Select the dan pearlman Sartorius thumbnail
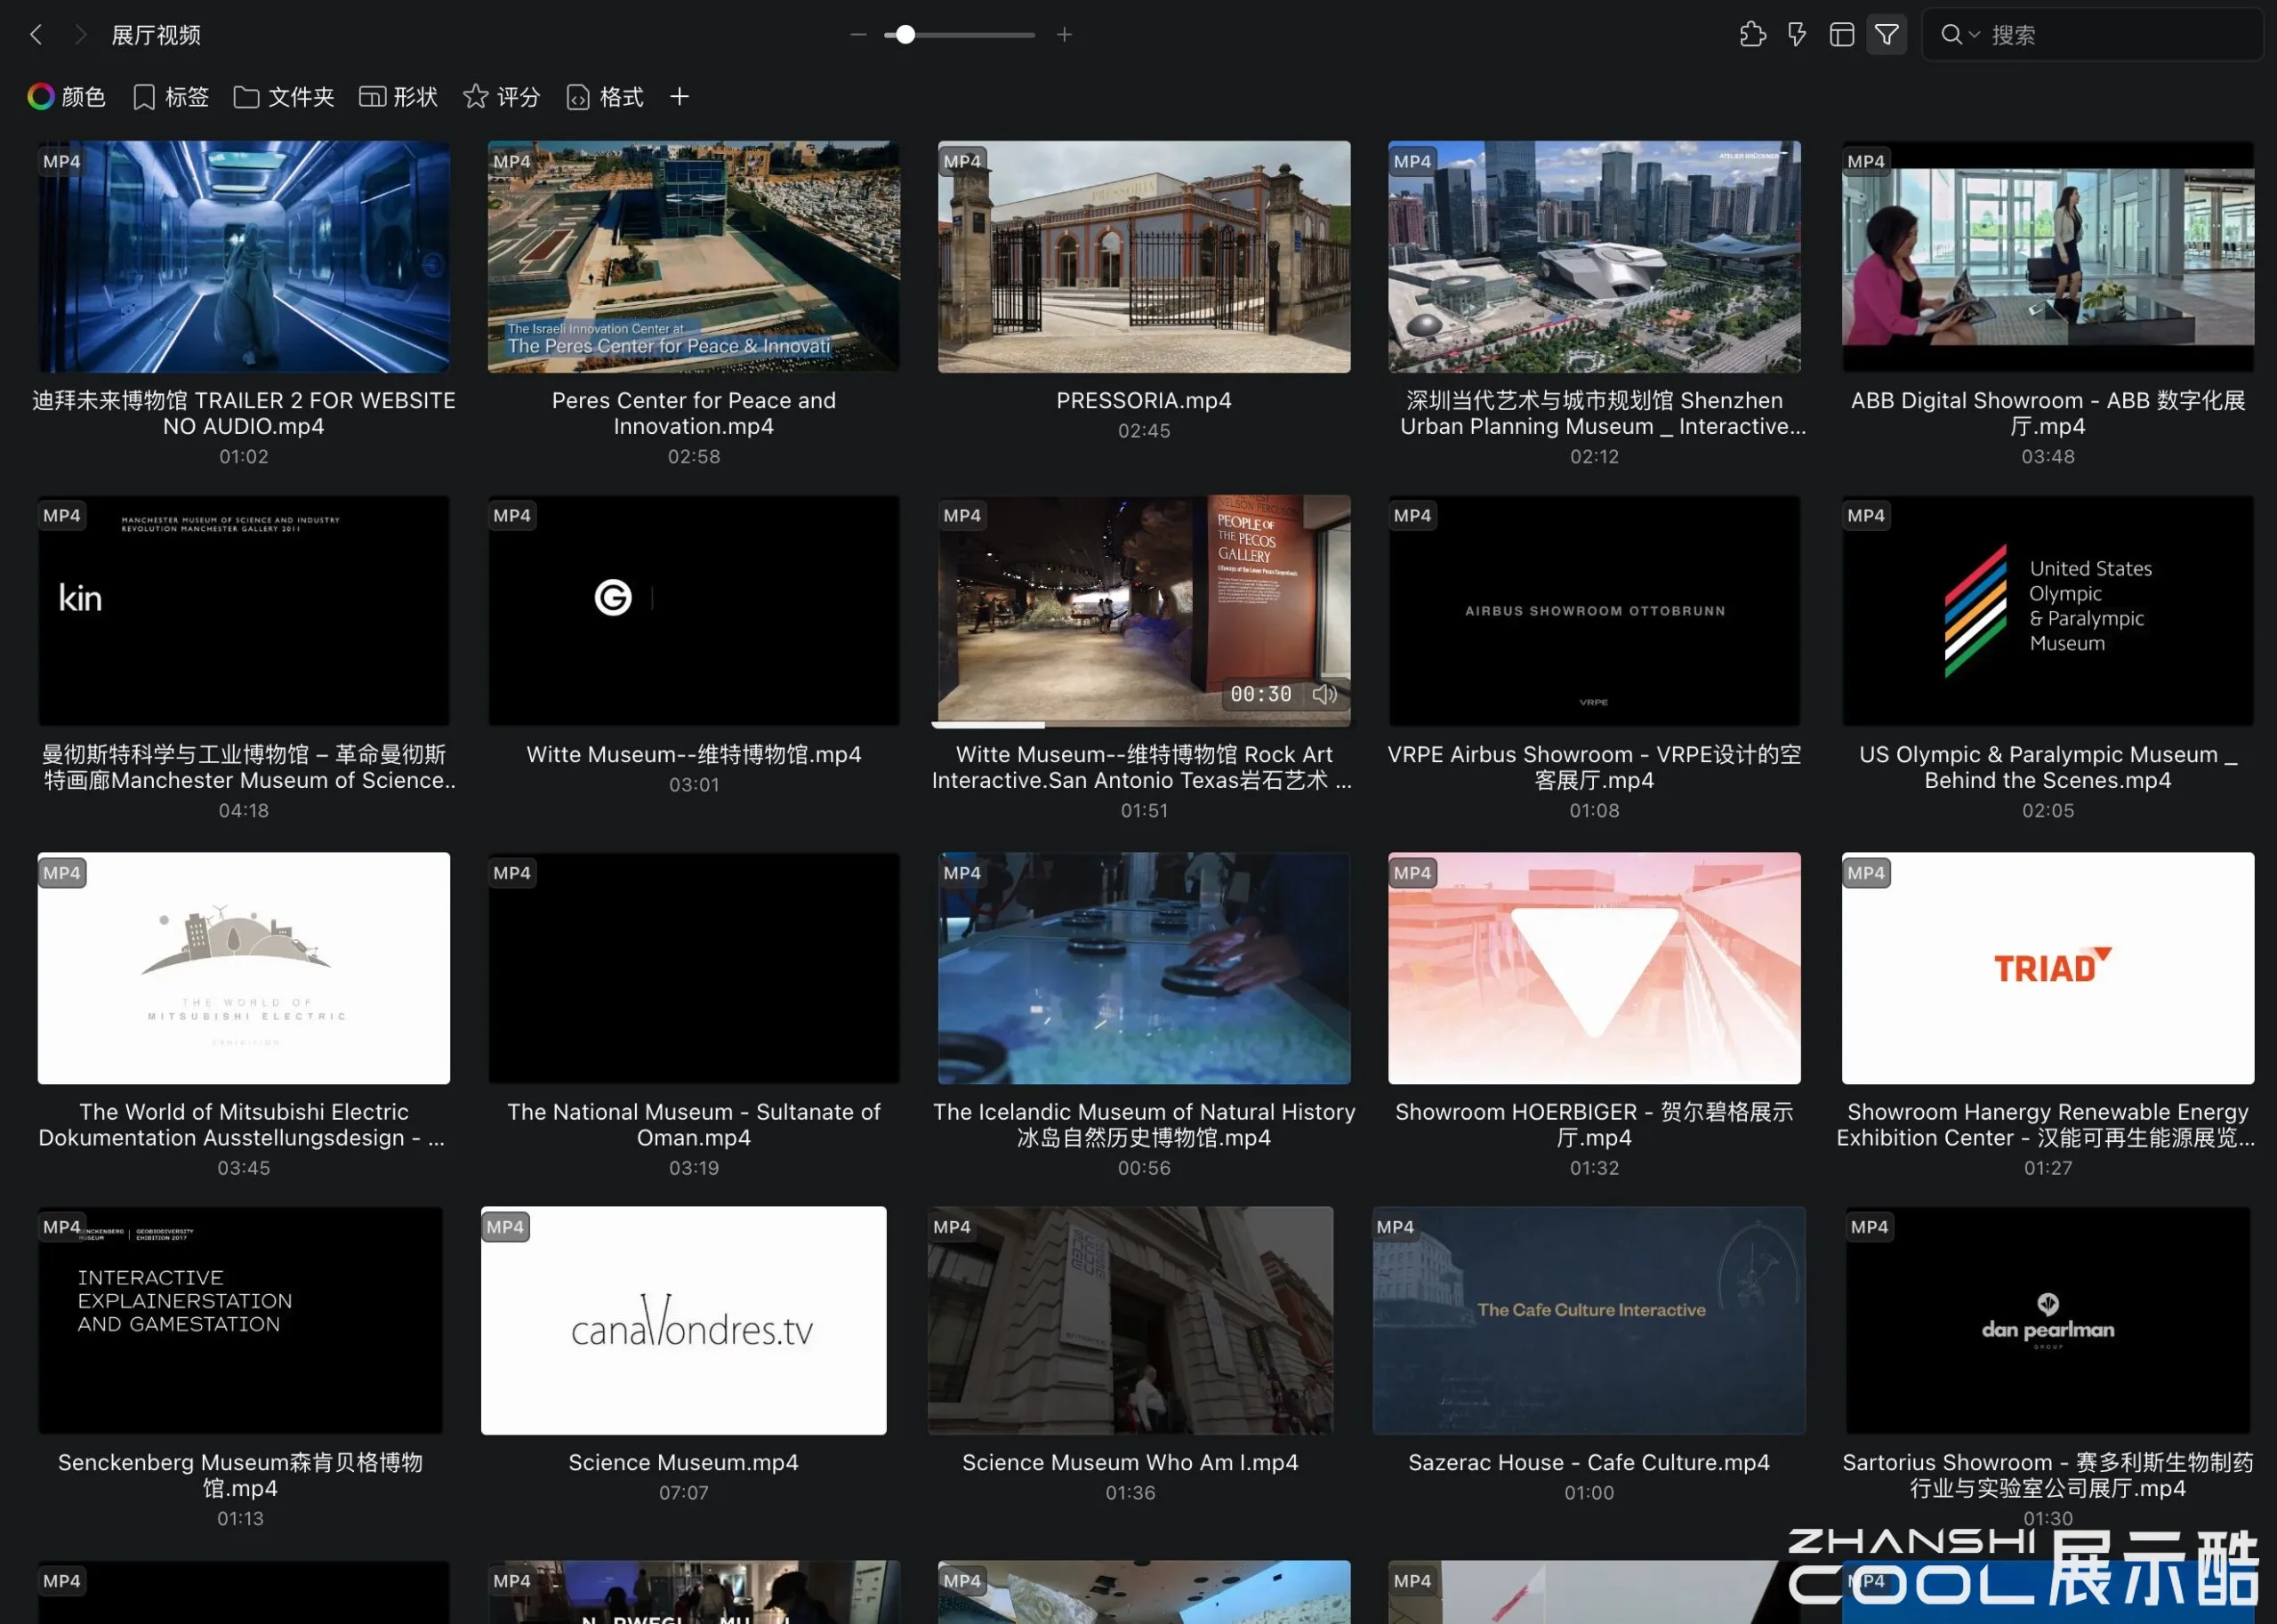 coord(2048,1320)
